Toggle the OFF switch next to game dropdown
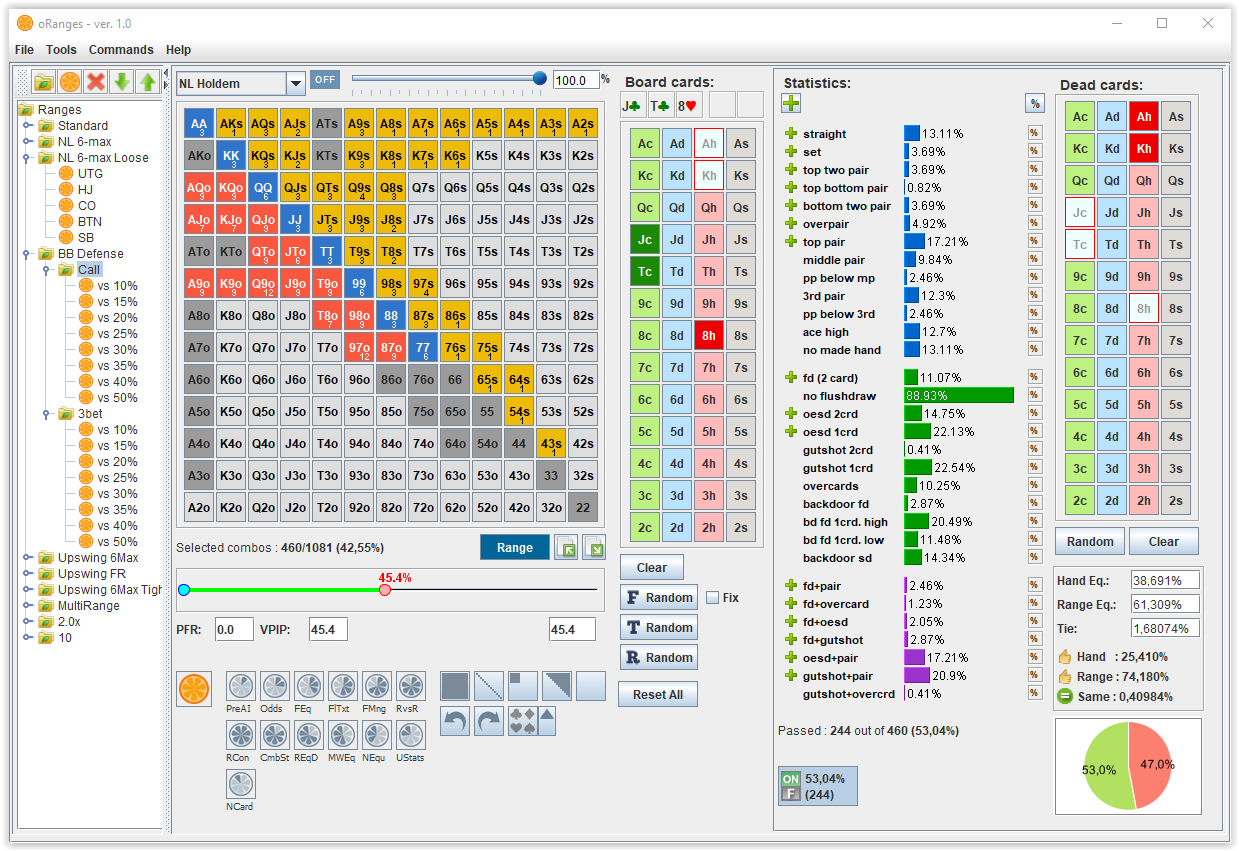Screen dimensions: 1239x851 [x=325, y=79]
